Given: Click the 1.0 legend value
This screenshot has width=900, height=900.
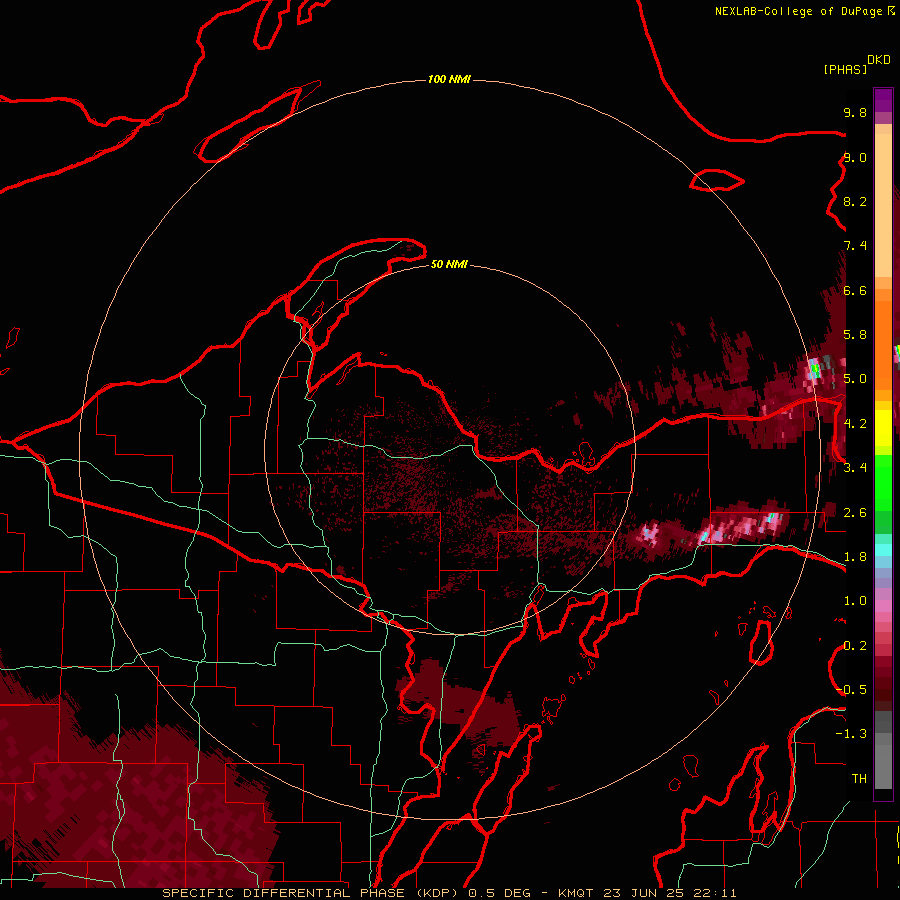Looking at the screenshot, I should (x=855, y=601).
